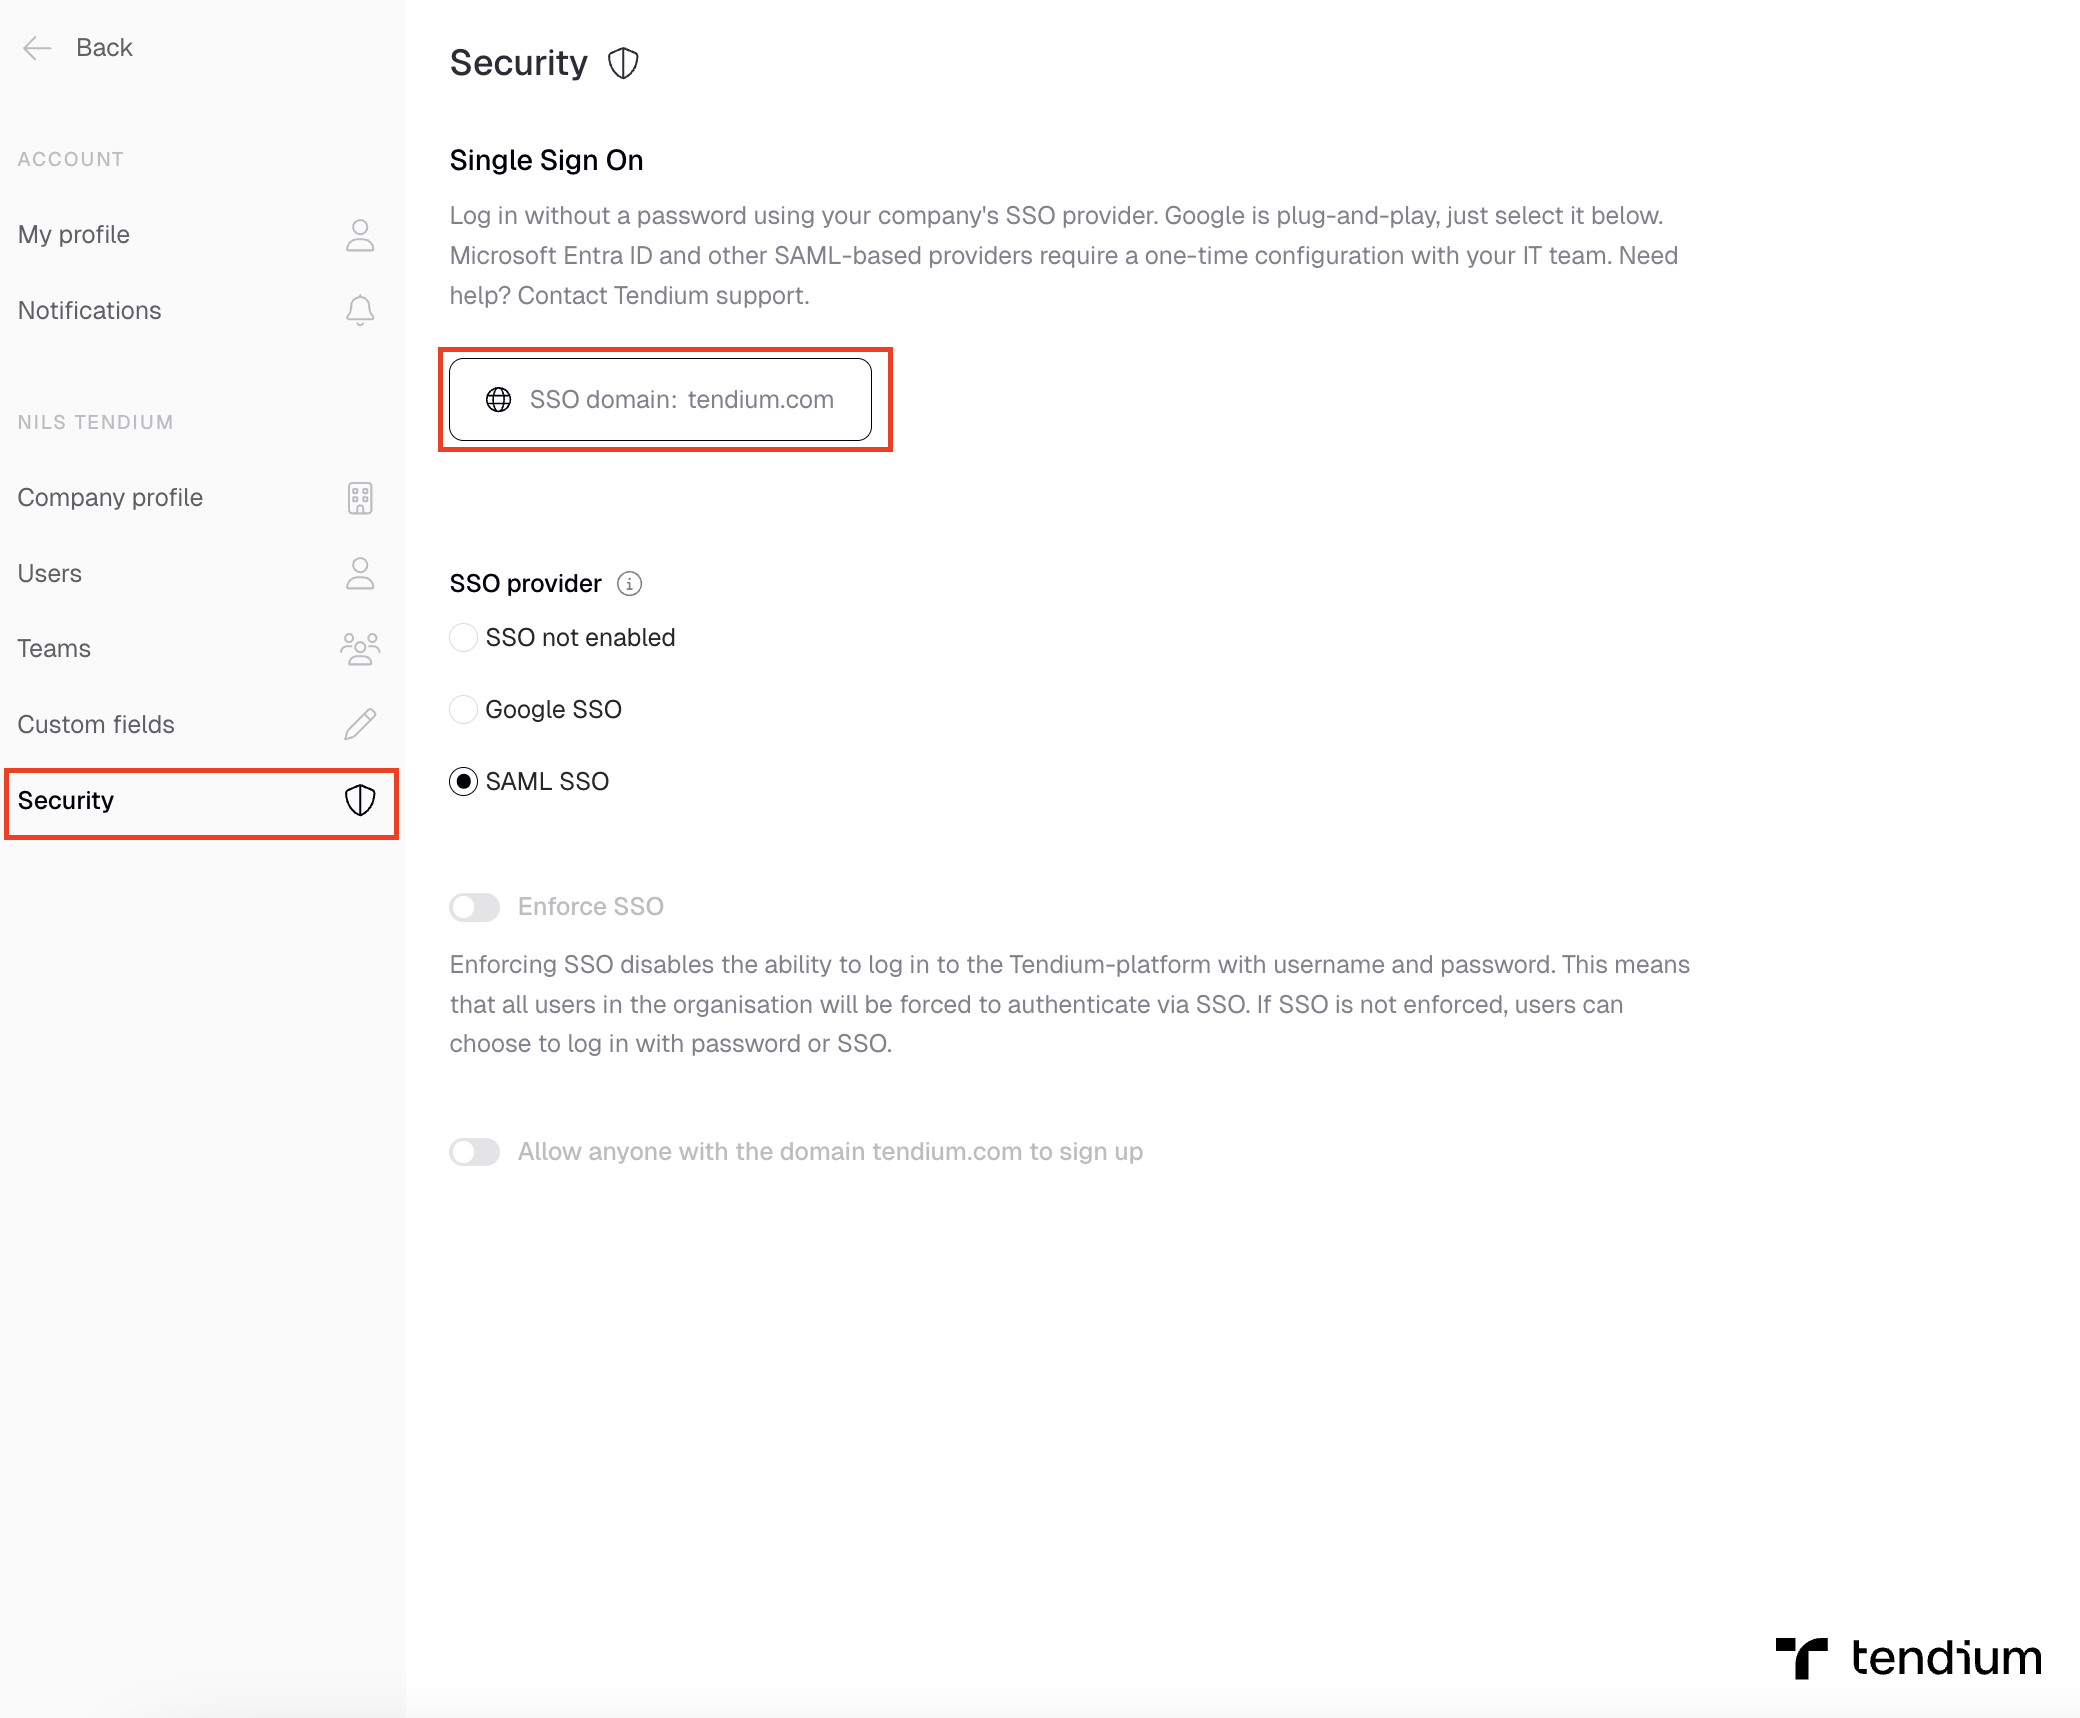Click the group icon beside Teams

359,648
